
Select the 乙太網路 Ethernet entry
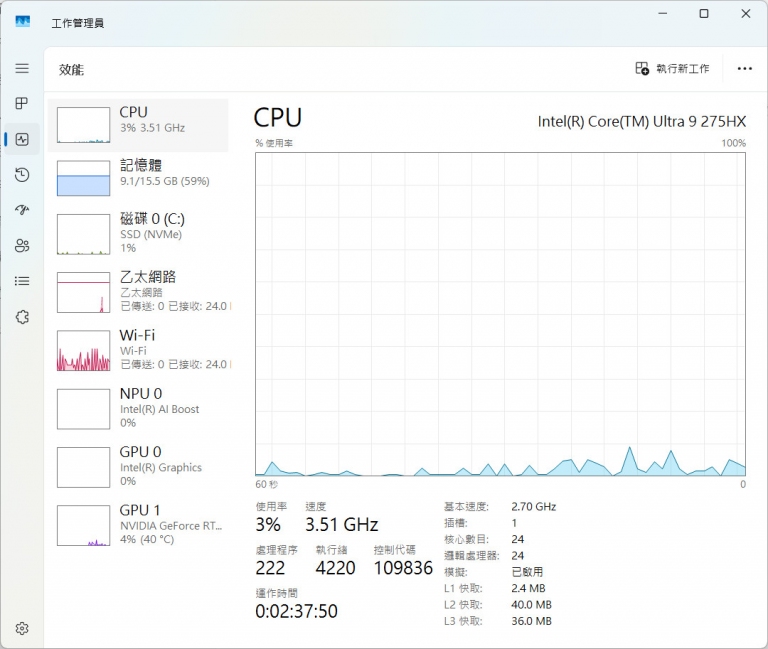138,291
